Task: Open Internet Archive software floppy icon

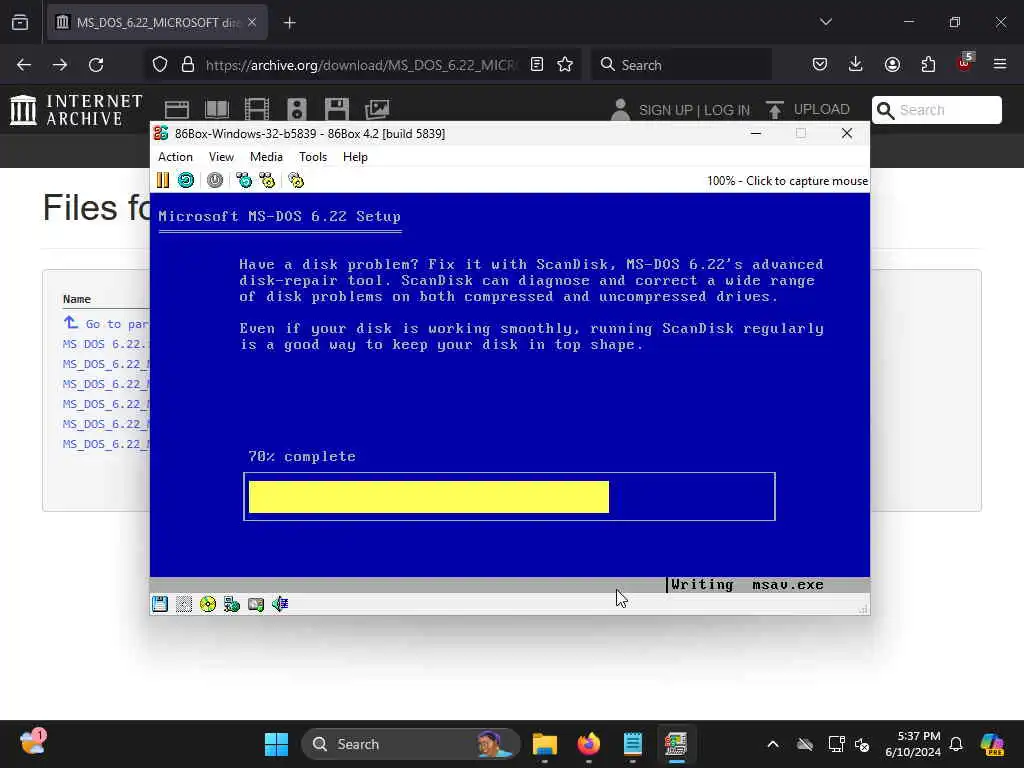Action: coord(337,109)
